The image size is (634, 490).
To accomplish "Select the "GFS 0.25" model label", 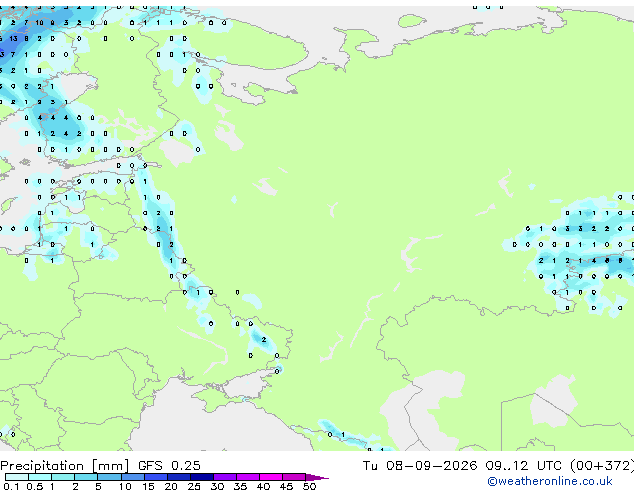I will (169, 466).
